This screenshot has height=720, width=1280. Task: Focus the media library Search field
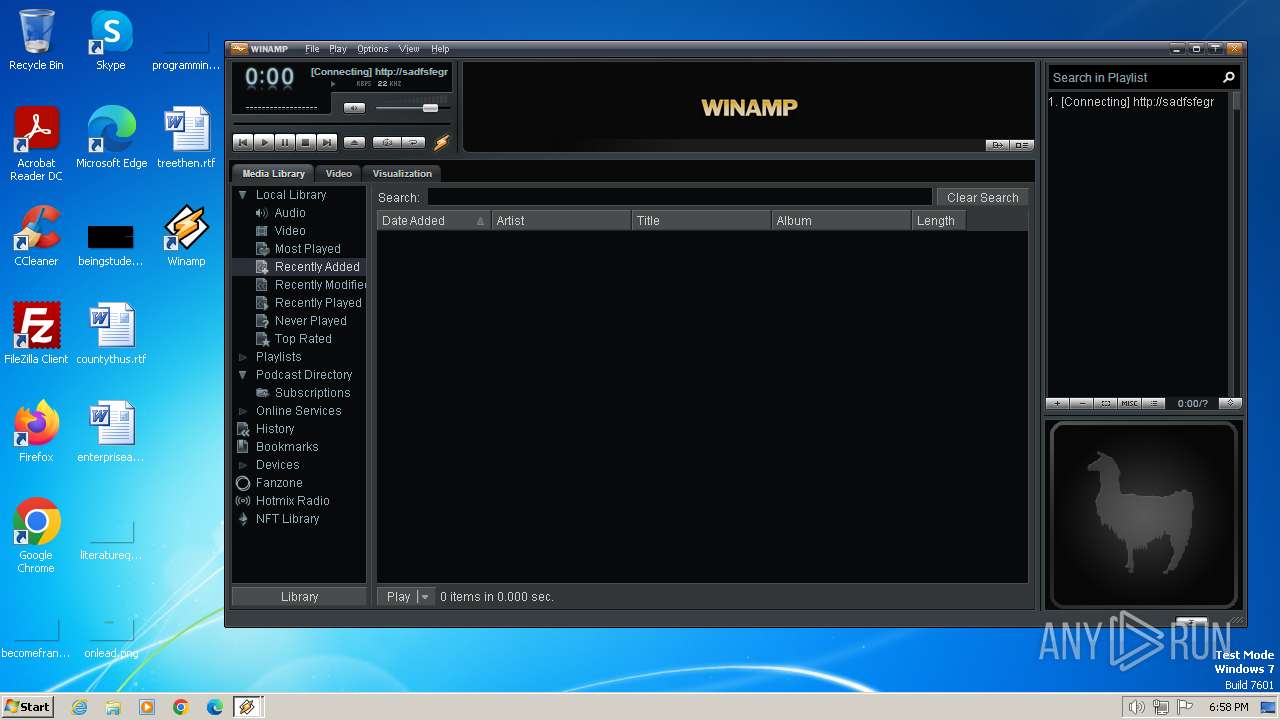[x=679, y=197]
